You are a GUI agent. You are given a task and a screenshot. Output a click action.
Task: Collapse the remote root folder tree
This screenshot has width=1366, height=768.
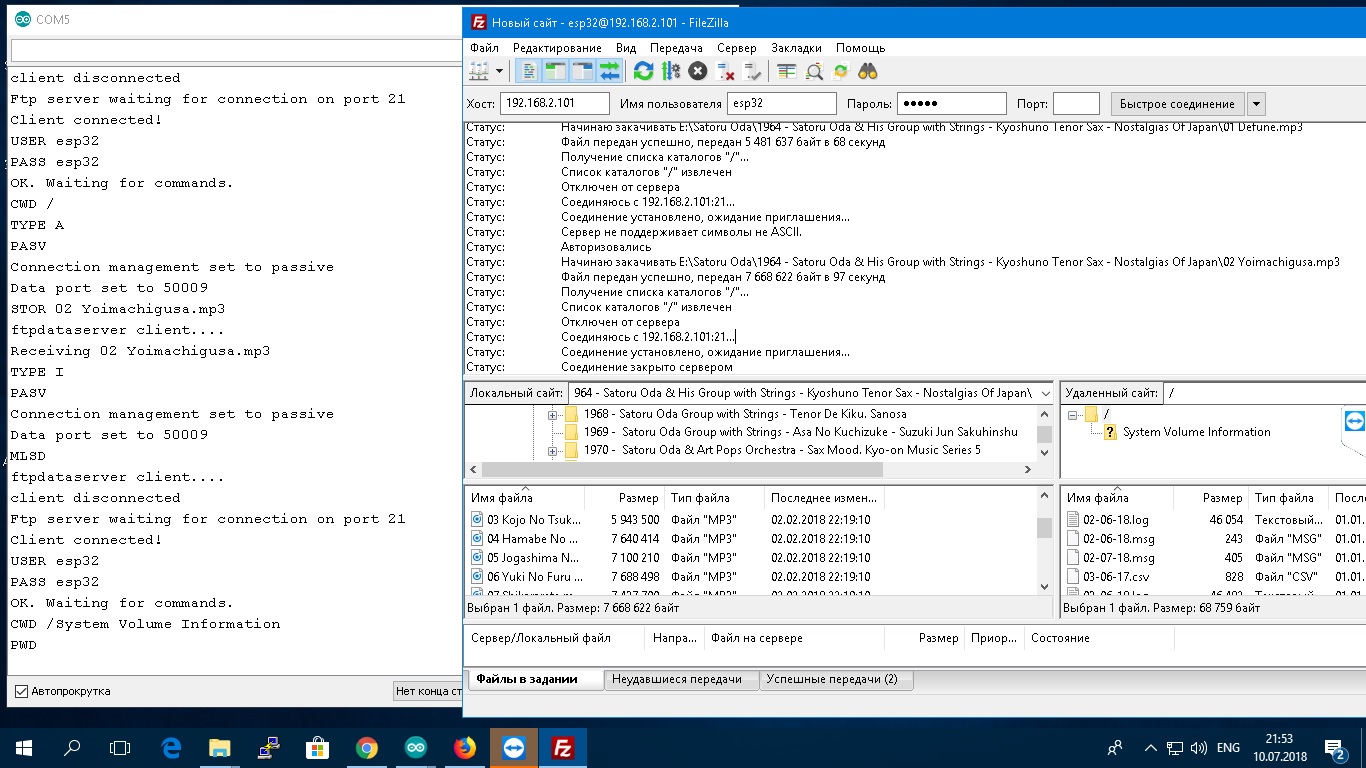point(1073,414)
